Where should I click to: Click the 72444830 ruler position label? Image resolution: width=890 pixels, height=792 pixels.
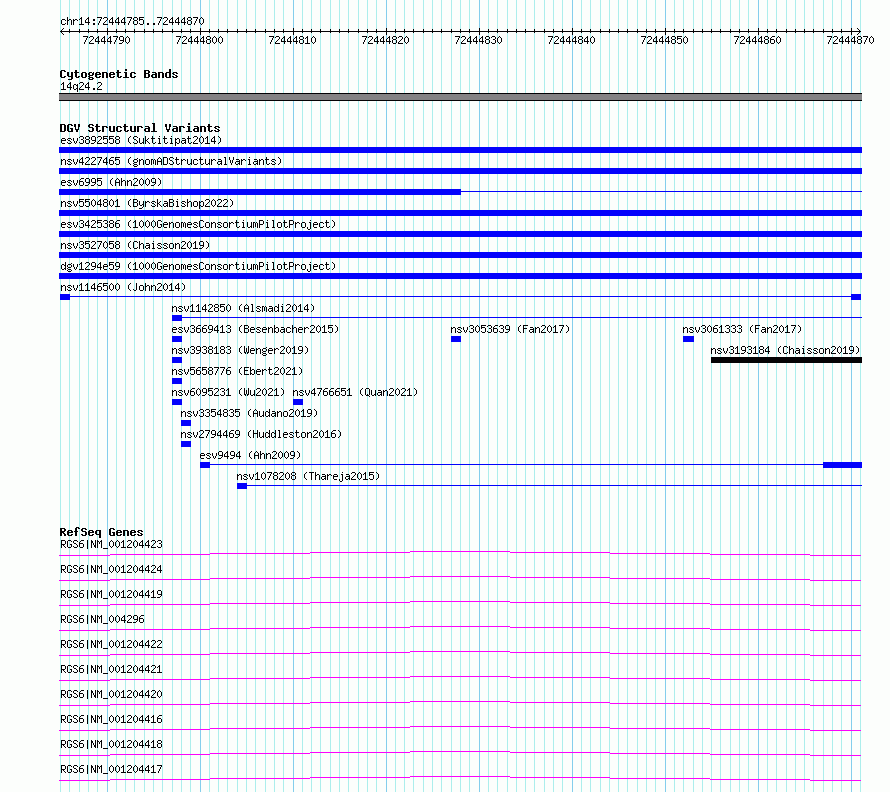coord(478,40)
